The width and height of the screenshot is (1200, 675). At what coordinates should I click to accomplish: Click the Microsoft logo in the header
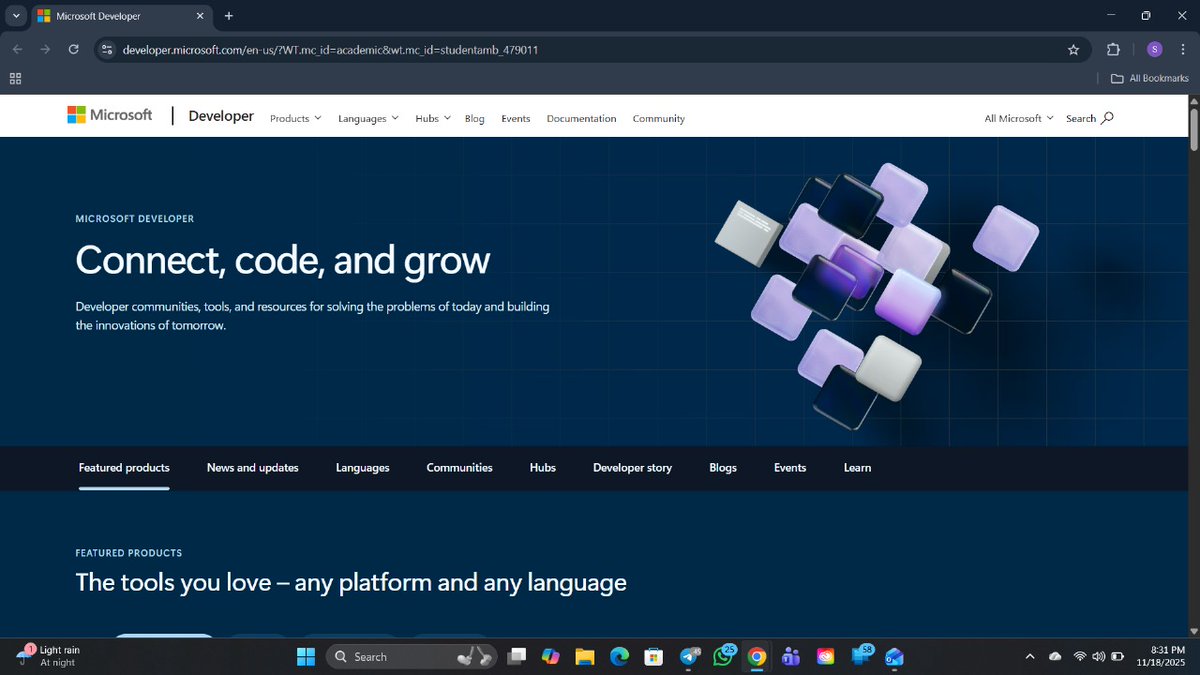110,115
